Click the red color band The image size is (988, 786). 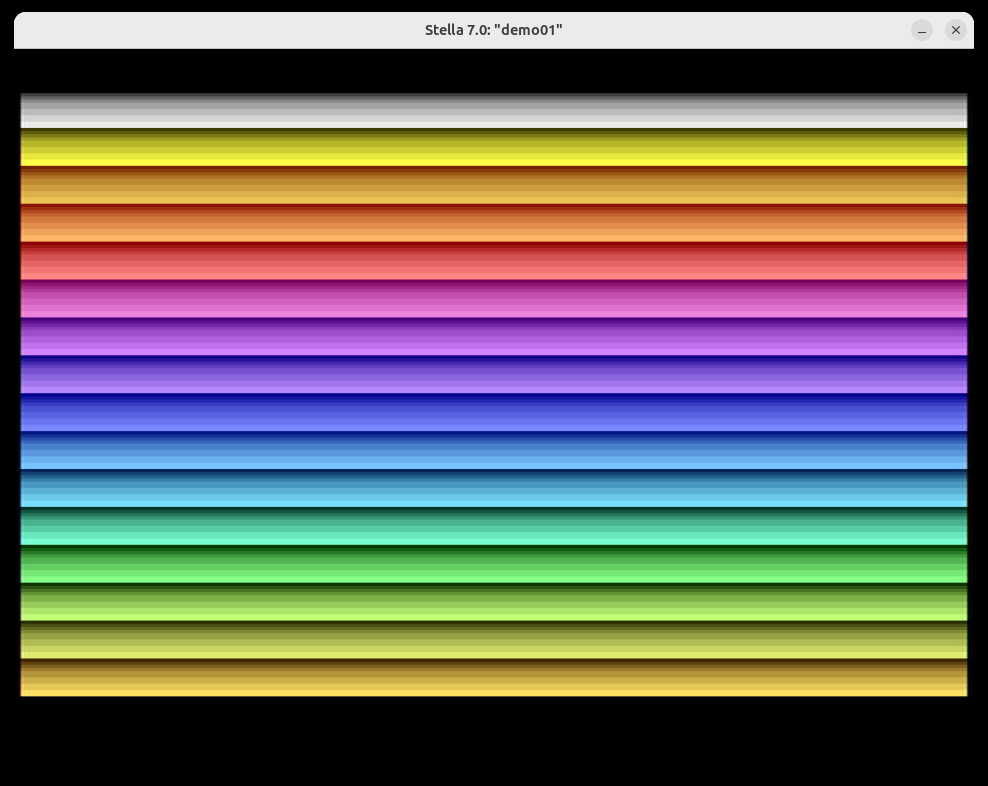click(x=493, y=261)
